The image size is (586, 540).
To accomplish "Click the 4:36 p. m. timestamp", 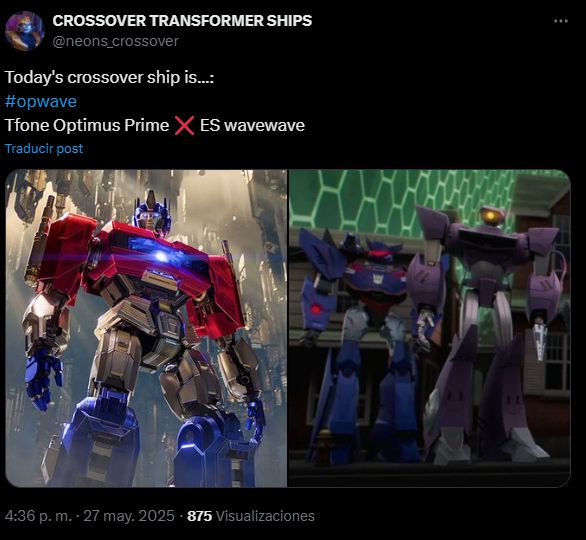I will 38,516.
